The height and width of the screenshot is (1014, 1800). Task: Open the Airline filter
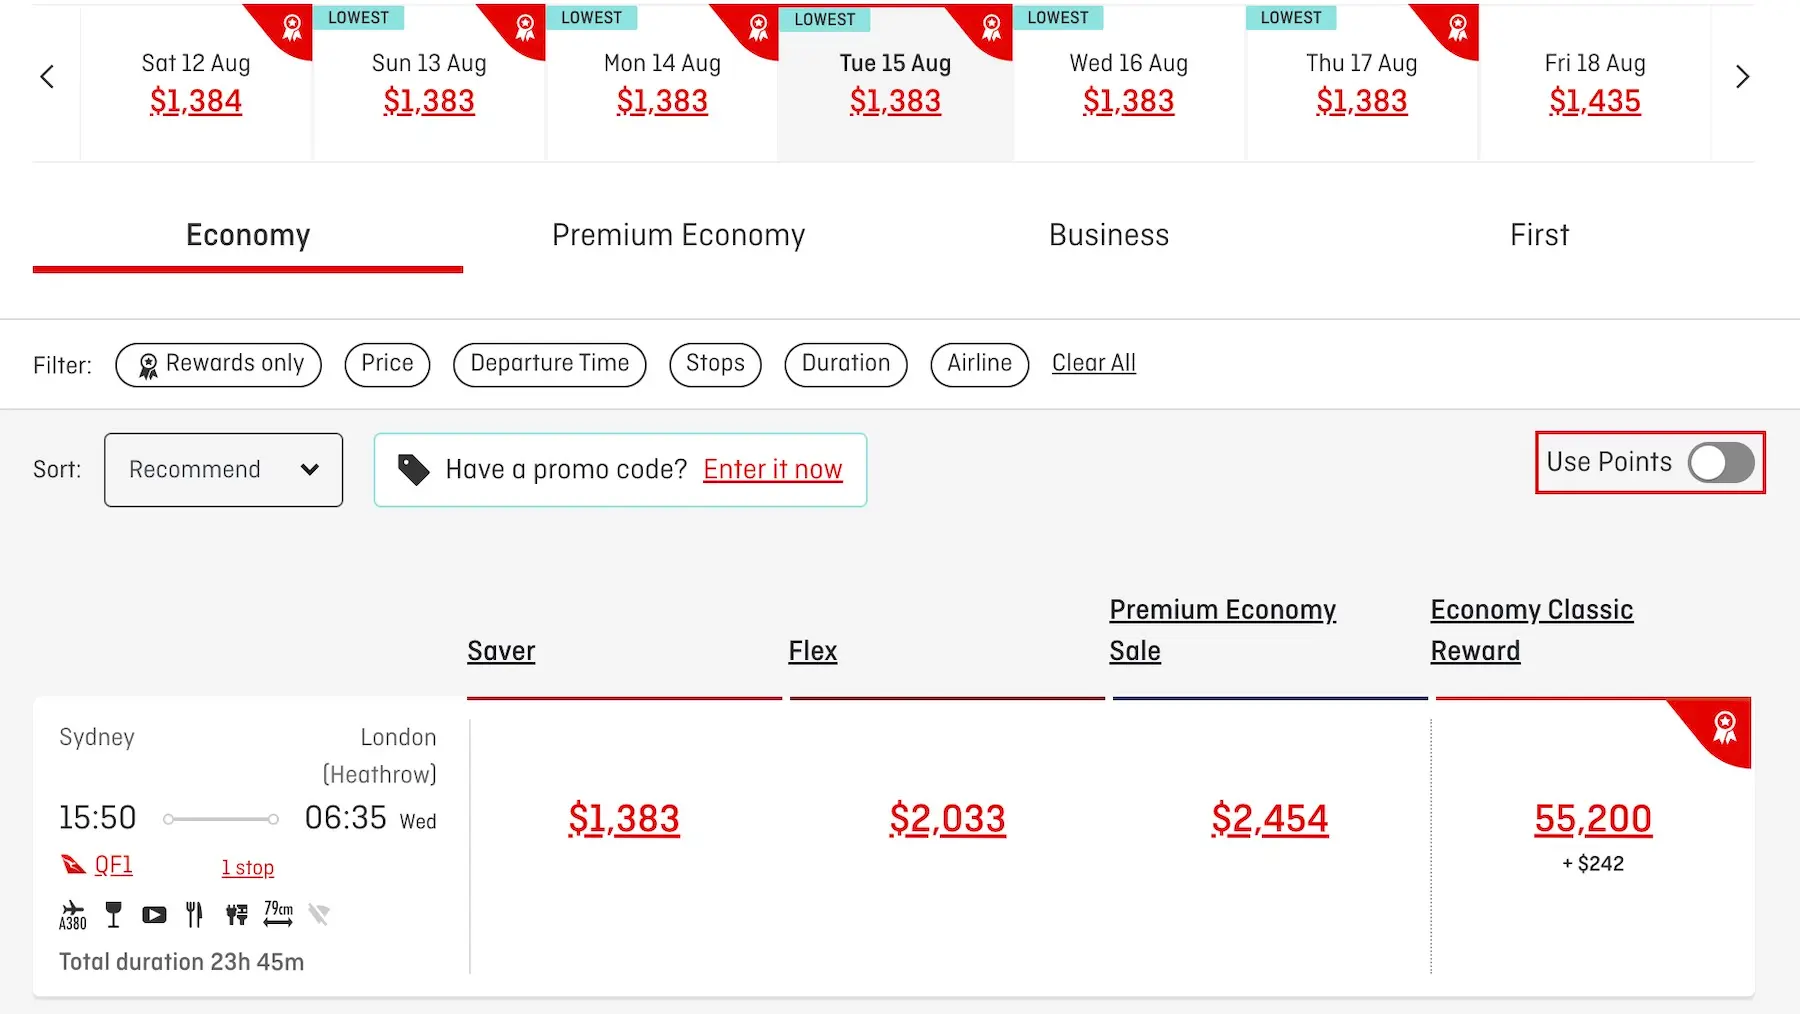(x=979, y=364)
